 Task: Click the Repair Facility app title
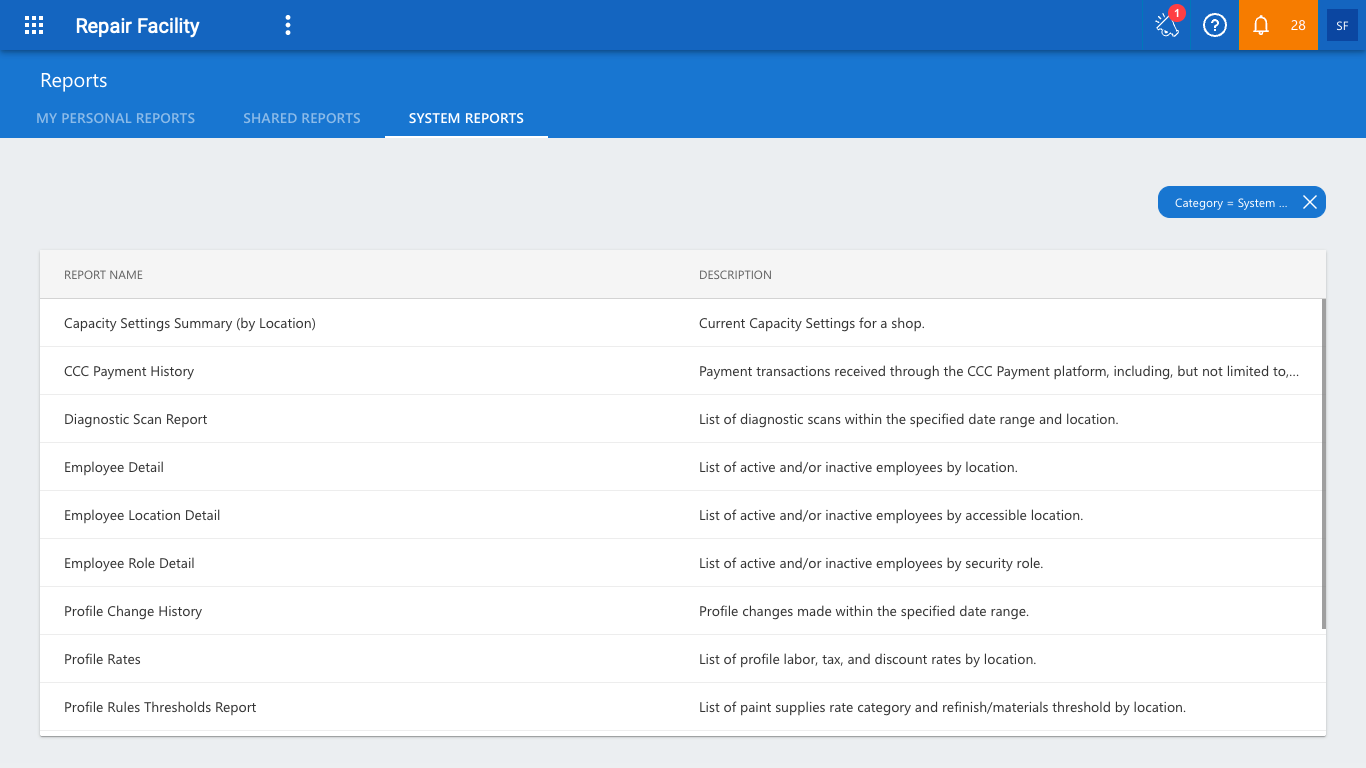[x=137, y=26]
